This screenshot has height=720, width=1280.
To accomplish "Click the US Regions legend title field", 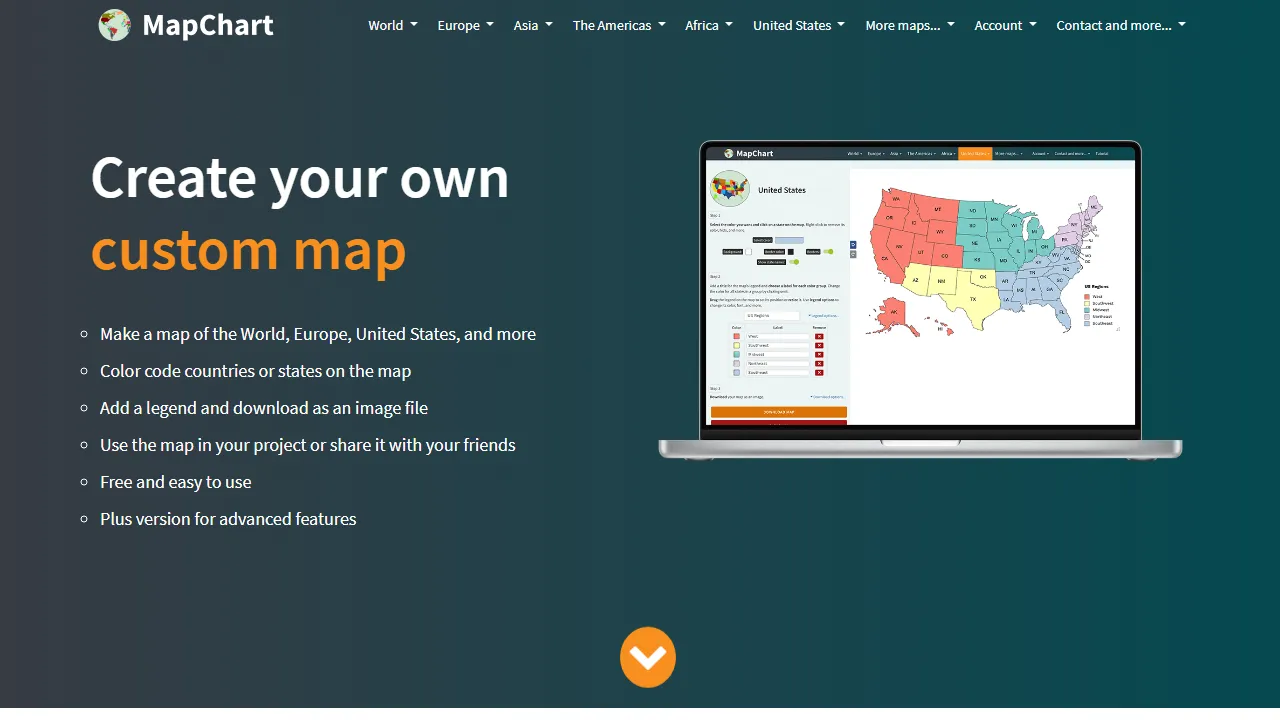I will (773, 316).
